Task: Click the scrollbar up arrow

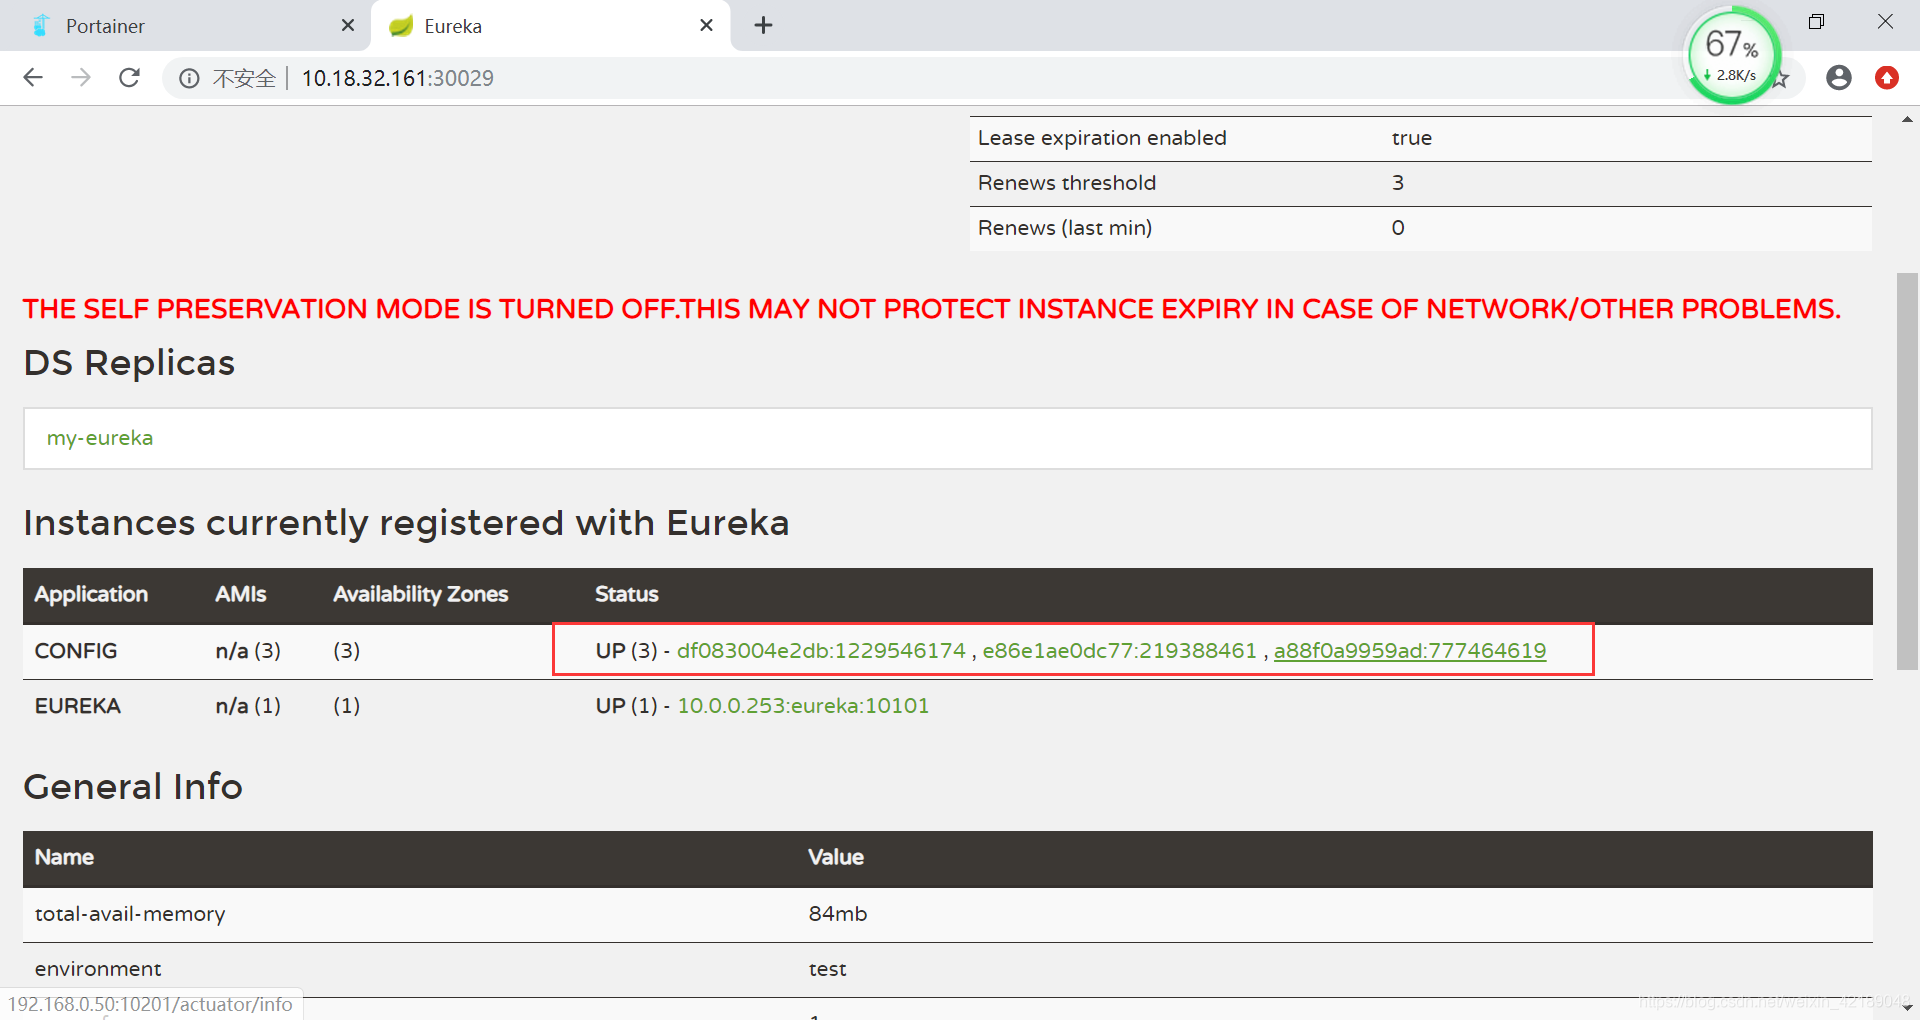Action: click(1907, 119)
